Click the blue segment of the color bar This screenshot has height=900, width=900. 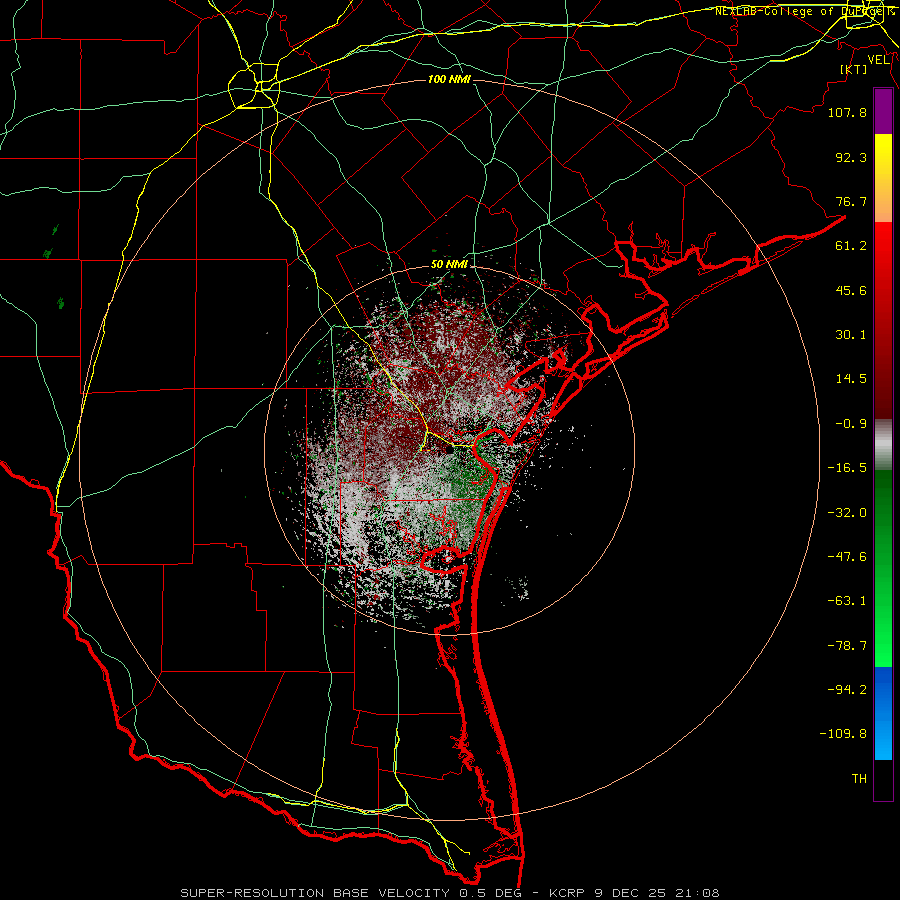point(883,713)
